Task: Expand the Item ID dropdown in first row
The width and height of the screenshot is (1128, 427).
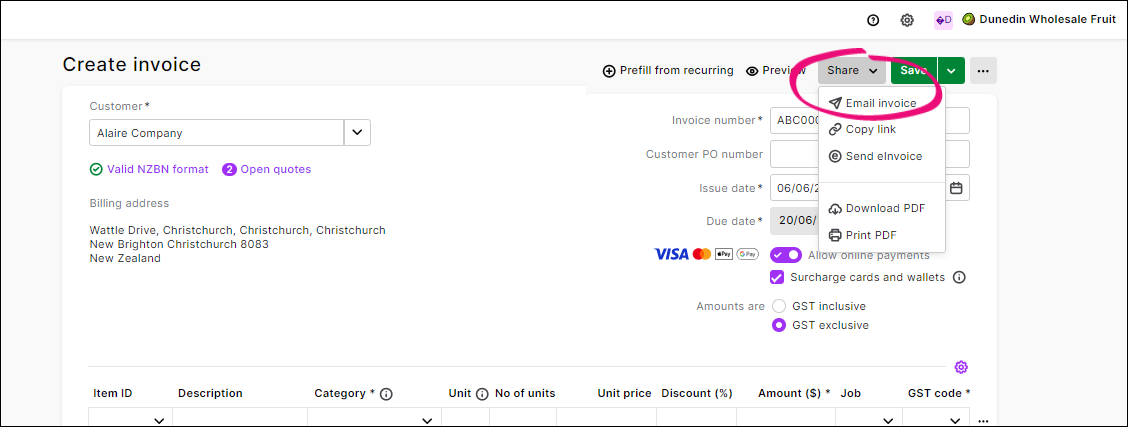Action: pyautogui.click(x=160, y=421)
